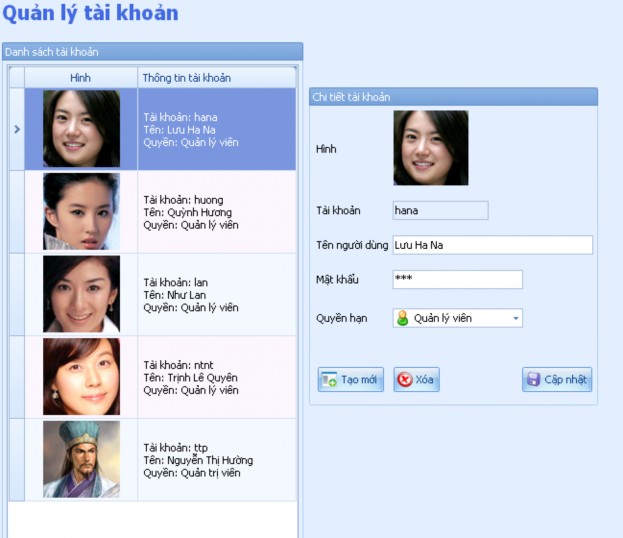Select the ttp account photo thumbnail
This screenshot has width=623, height=538.
[81, 459]
